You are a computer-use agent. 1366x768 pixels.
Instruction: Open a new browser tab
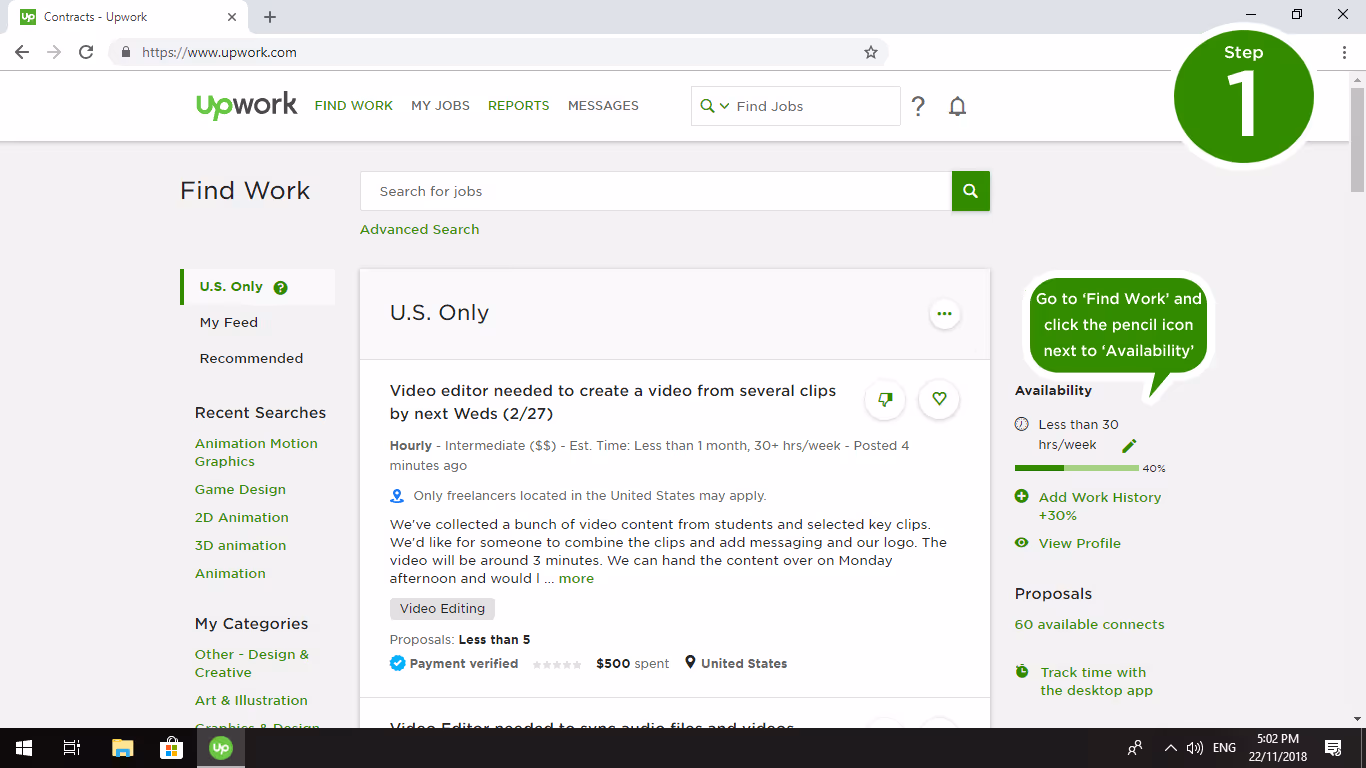[270, 17]
